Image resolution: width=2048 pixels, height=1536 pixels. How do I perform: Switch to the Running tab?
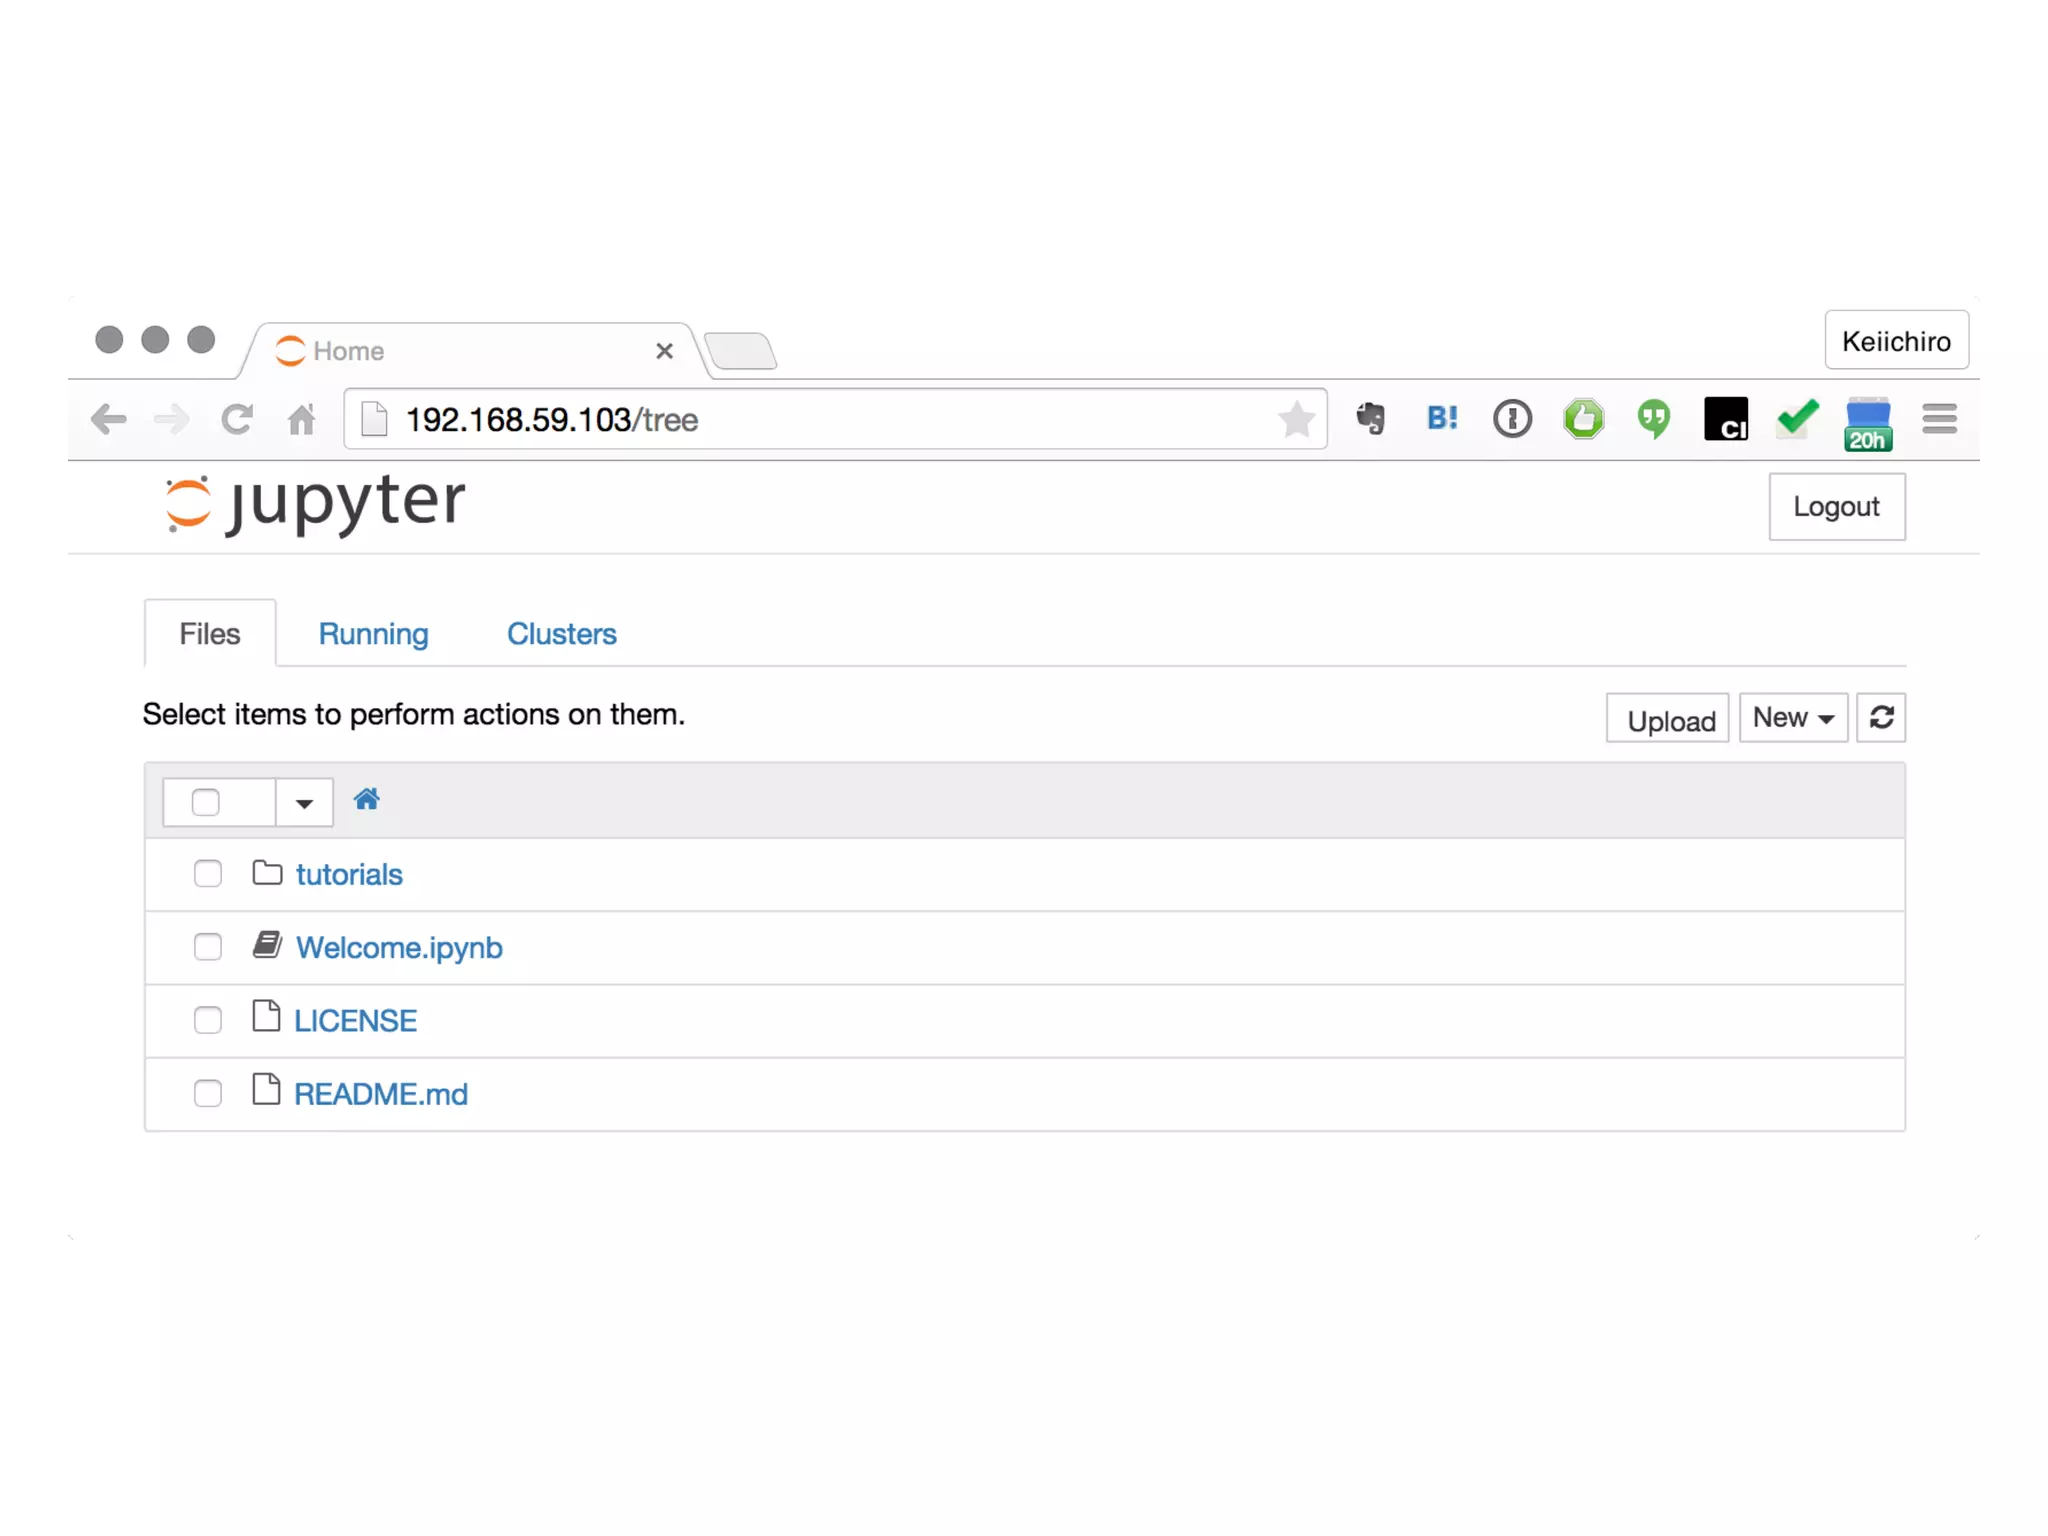point(373,634)
